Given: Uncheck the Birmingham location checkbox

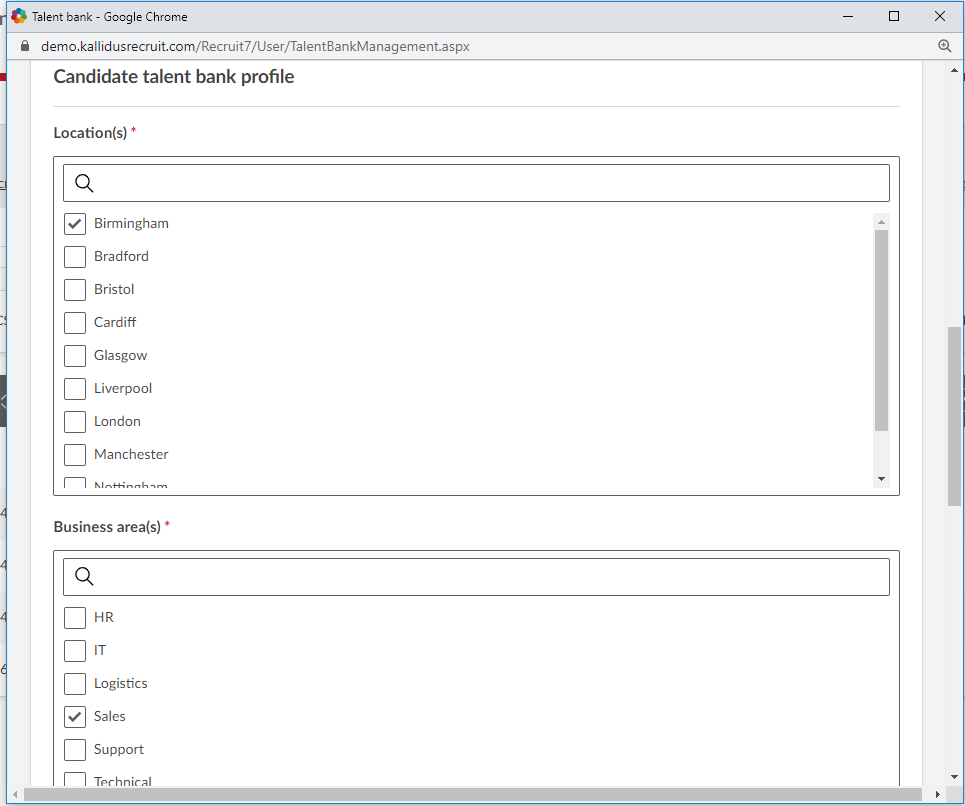Looking at the screenshot, I should click(75, 224).
